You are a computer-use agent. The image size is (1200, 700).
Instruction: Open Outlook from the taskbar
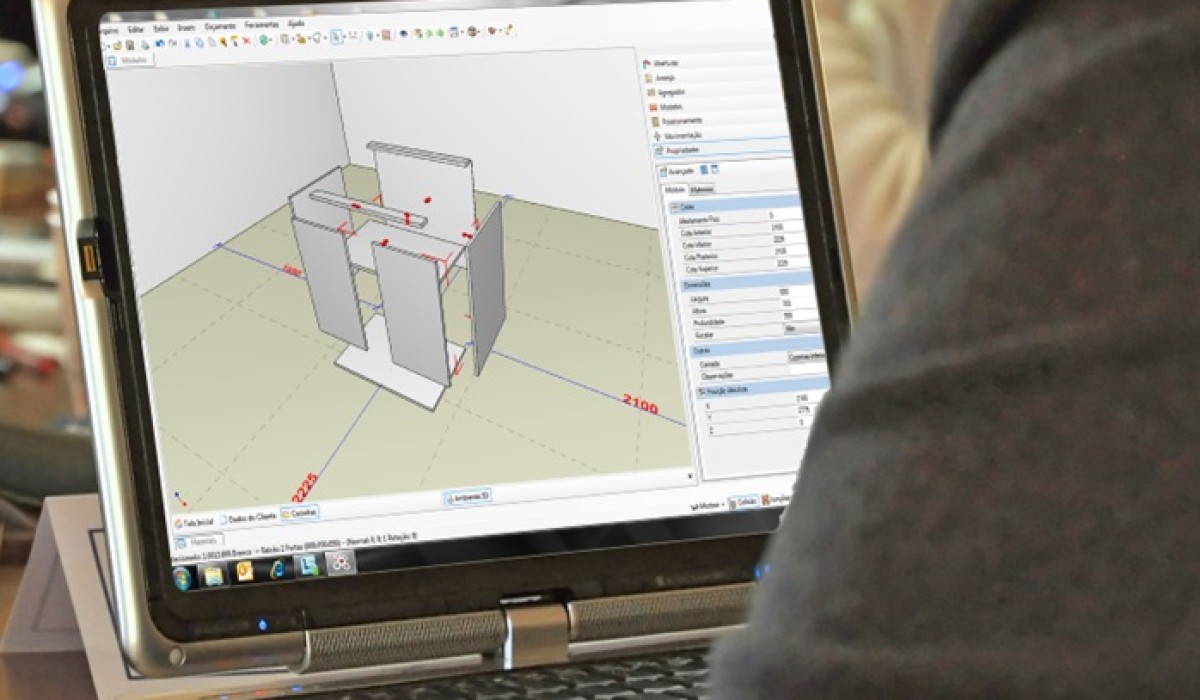click(245, 571)
